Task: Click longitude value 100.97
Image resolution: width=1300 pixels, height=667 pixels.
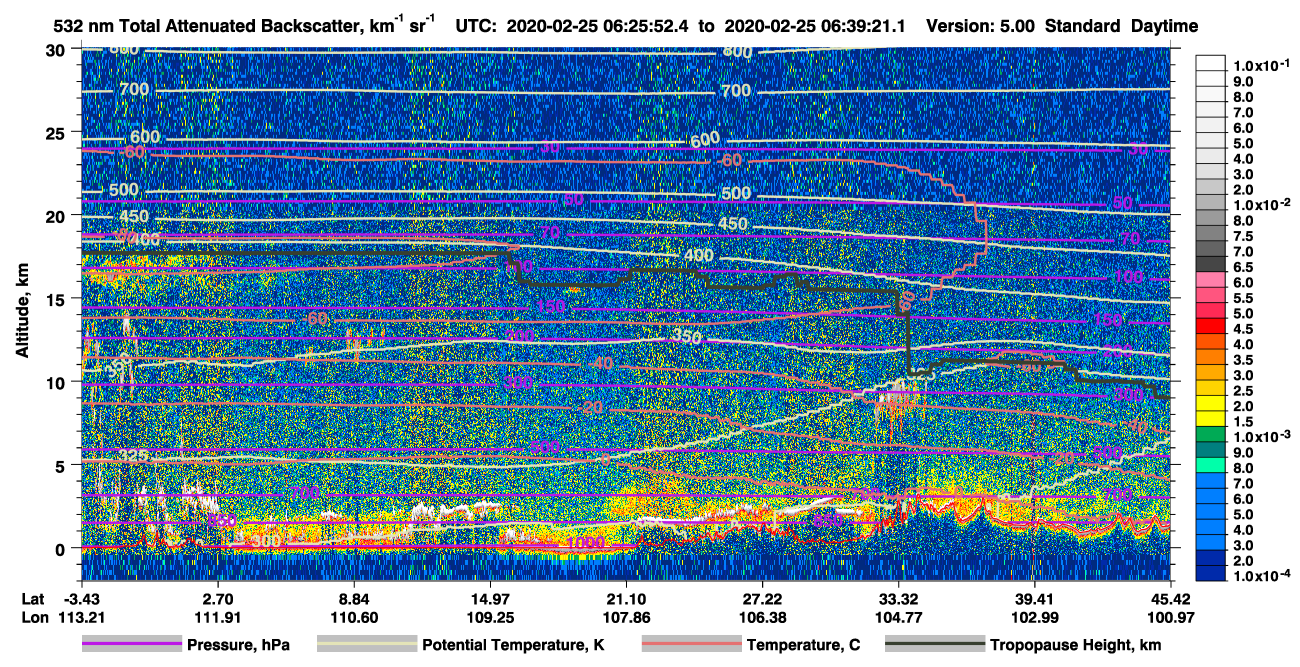Action: coord(1170,618)
